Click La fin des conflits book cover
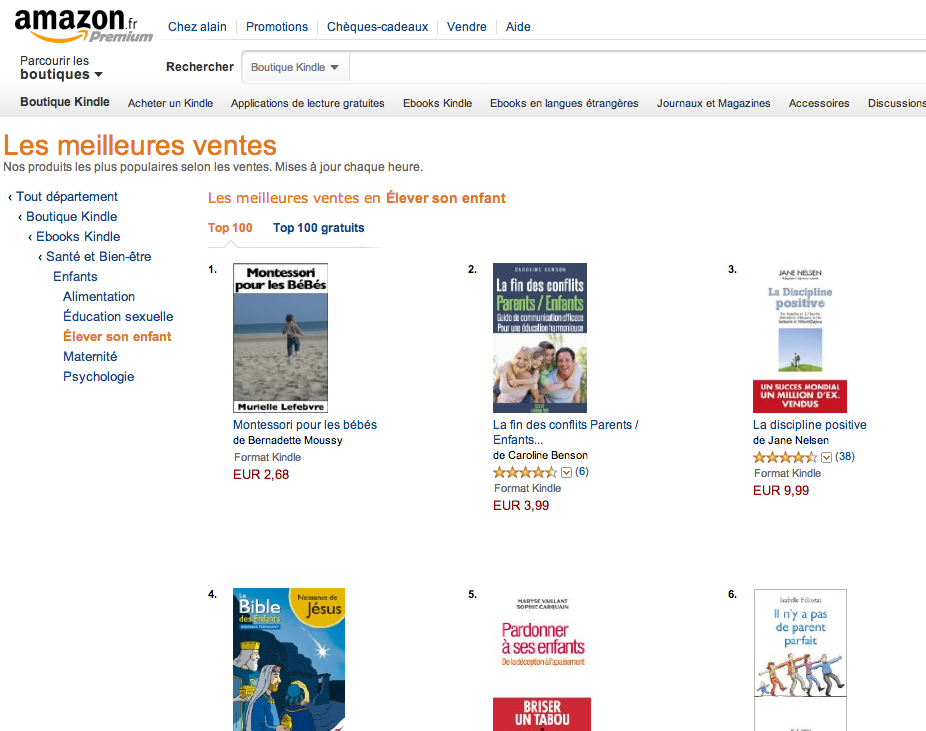Screen dimensions: 926x731 click(540, 338)
